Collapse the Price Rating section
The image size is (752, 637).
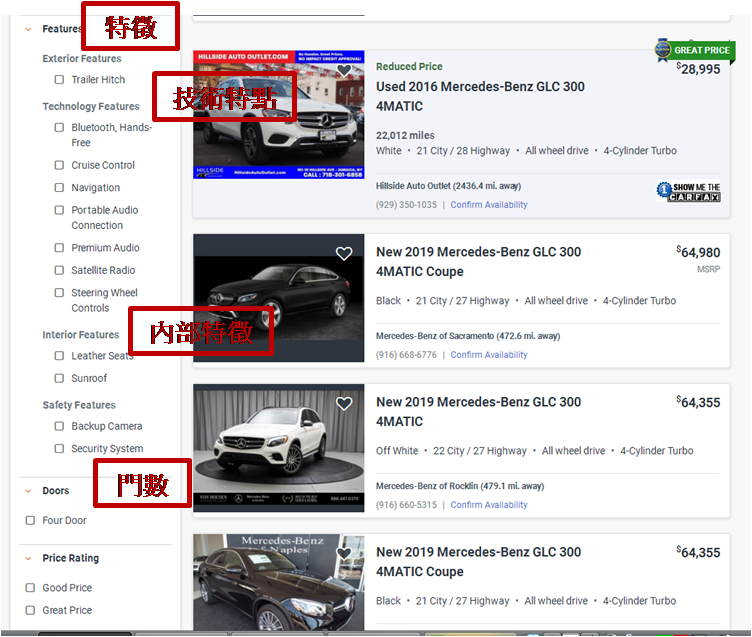pyautogui.click(x=28, y=558)
